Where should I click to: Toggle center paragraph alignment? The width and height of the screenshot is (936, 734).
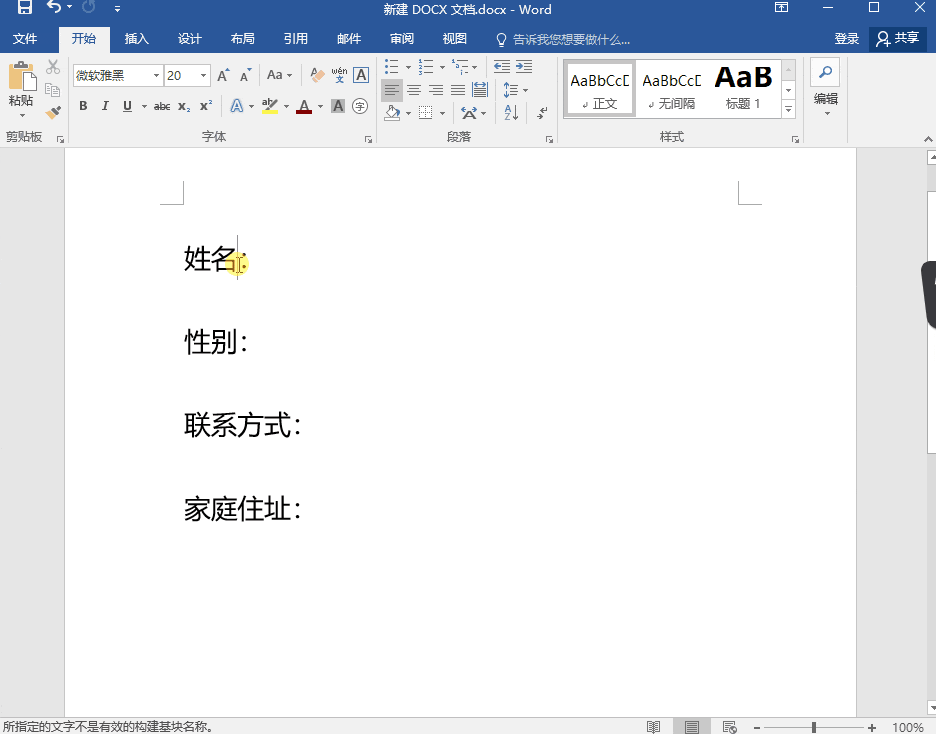point(414,90)
